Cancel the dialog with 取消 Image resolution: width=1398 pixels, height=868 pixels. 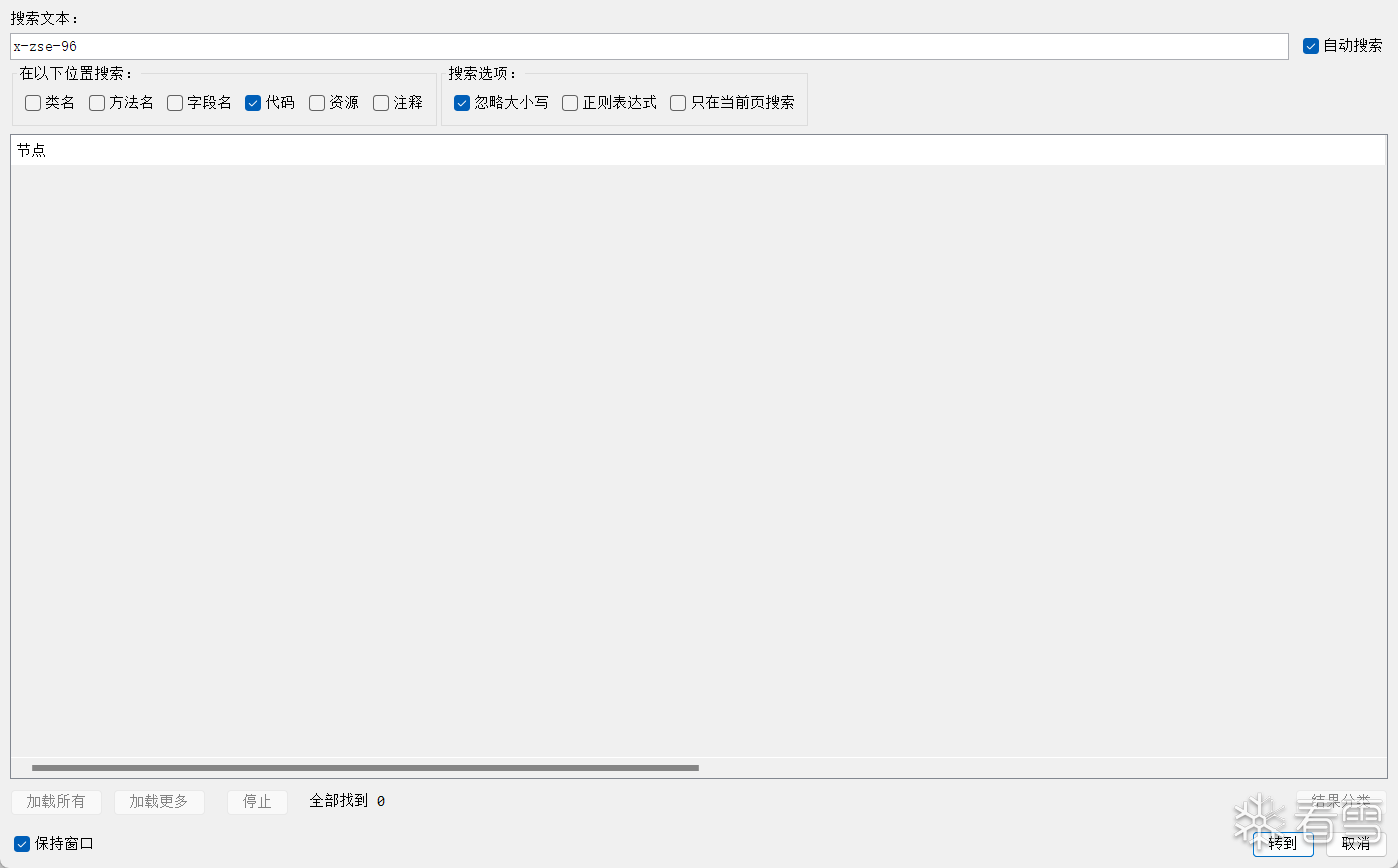pyautogui.click(x=1356, y=844)
